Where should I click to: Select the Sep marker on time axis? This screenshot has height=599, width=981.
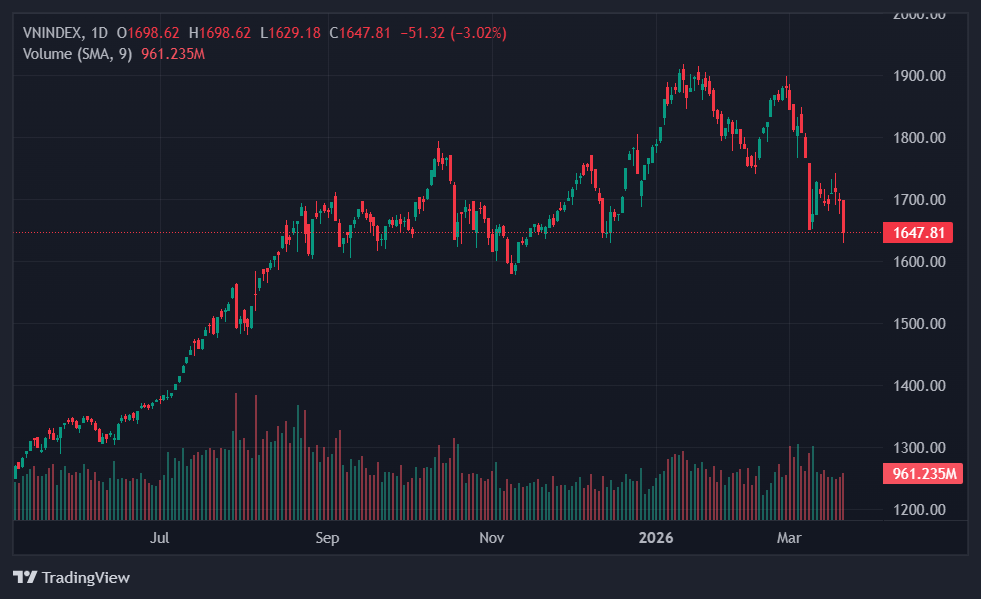[x=327, y=538]
